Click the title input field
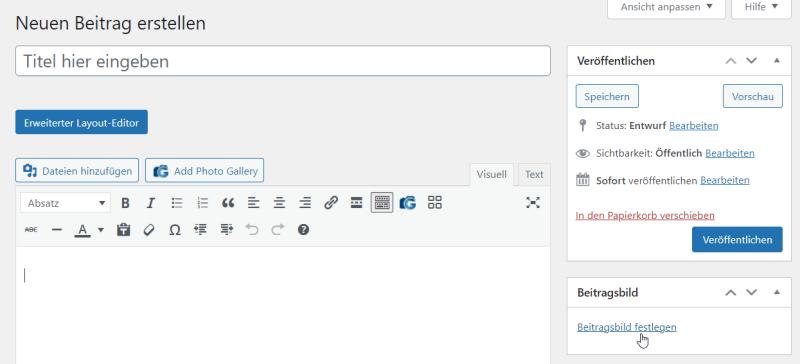800x364 pixels. (283, 61)
